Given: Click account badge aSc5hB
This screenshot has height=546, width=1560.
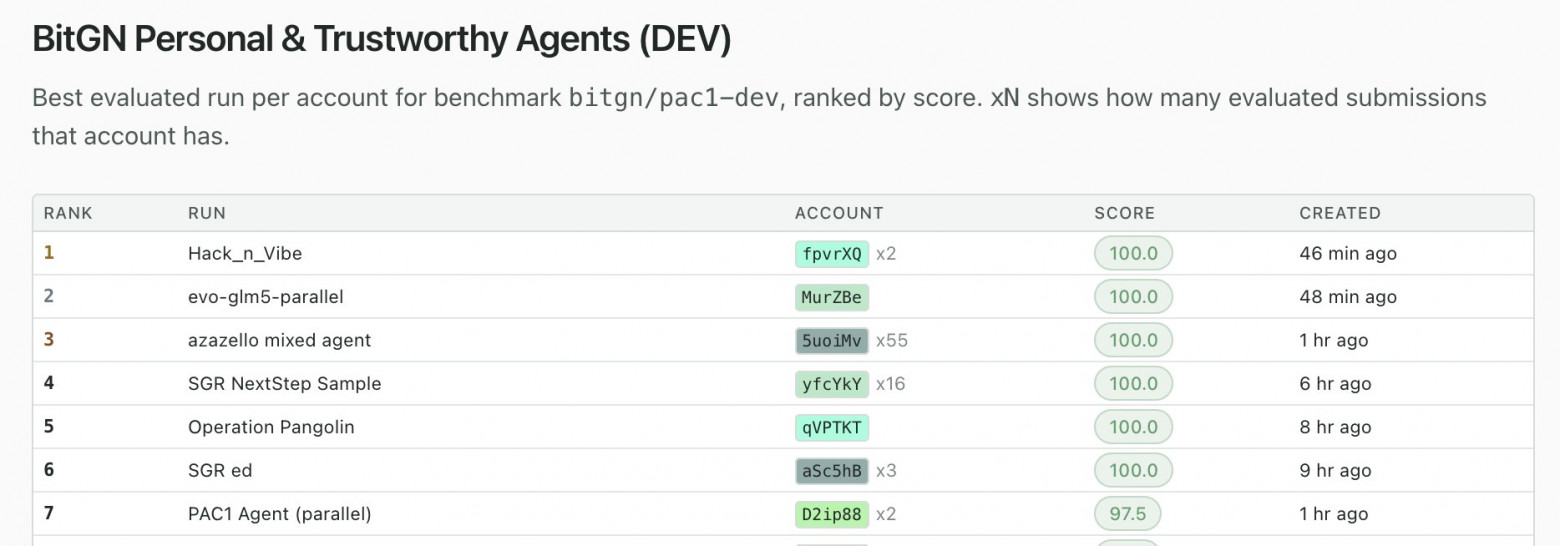Looking at the screenshot, I should [832, 471].
